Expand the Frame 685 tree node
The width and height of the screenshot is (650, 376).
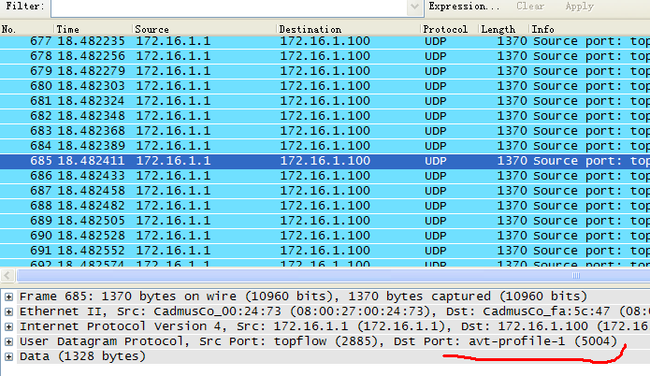pyautogui.click(x=9, y=297)
